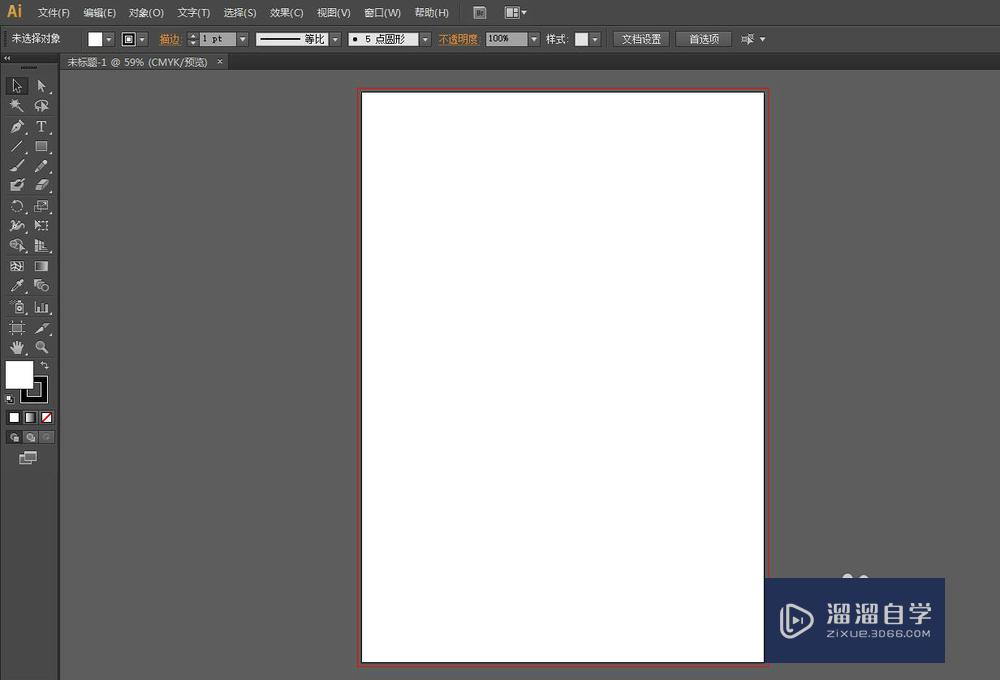Open the 效果(C) menu

pos(287,13)
